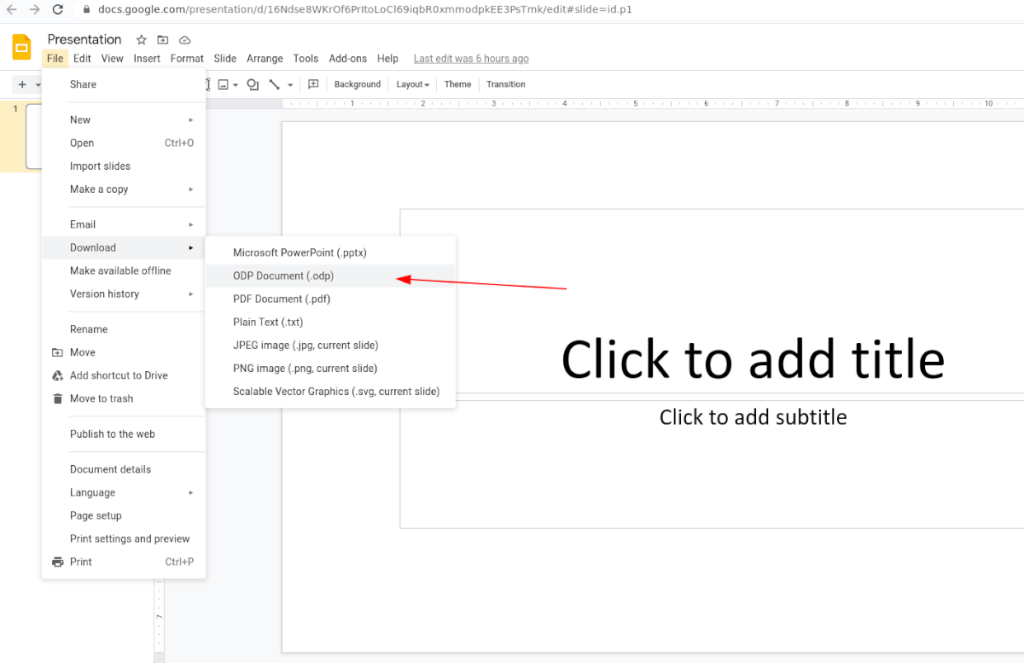Open the Line tool options dropdown
The height and width of the screenshot is (663, 1024).
289,84
